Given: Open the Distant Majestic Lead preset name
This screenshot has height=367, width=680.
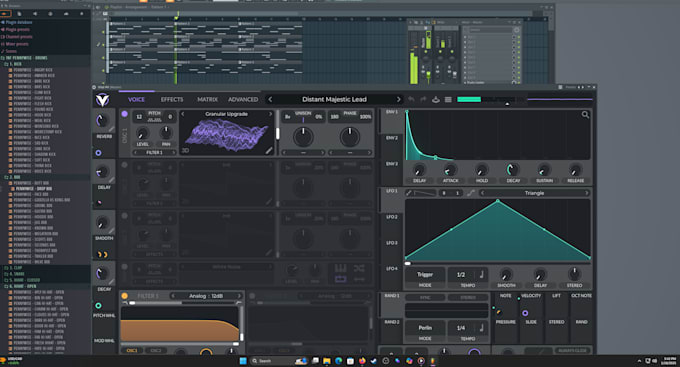Looking at the screenshot, I should 334,99.
